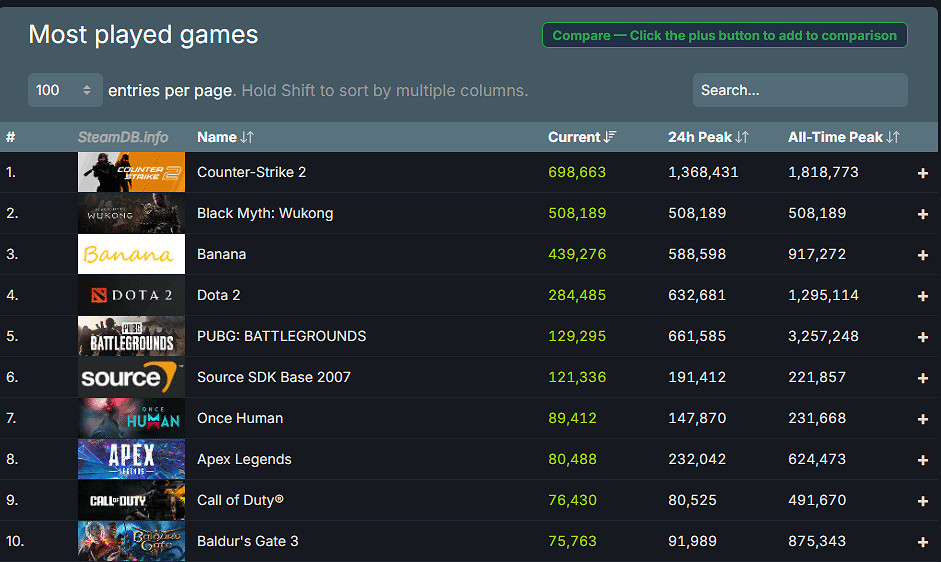Click plus icon for Source SDK Base 2007
The height and width of the screenshot is (562, 941).
(922, 378)
